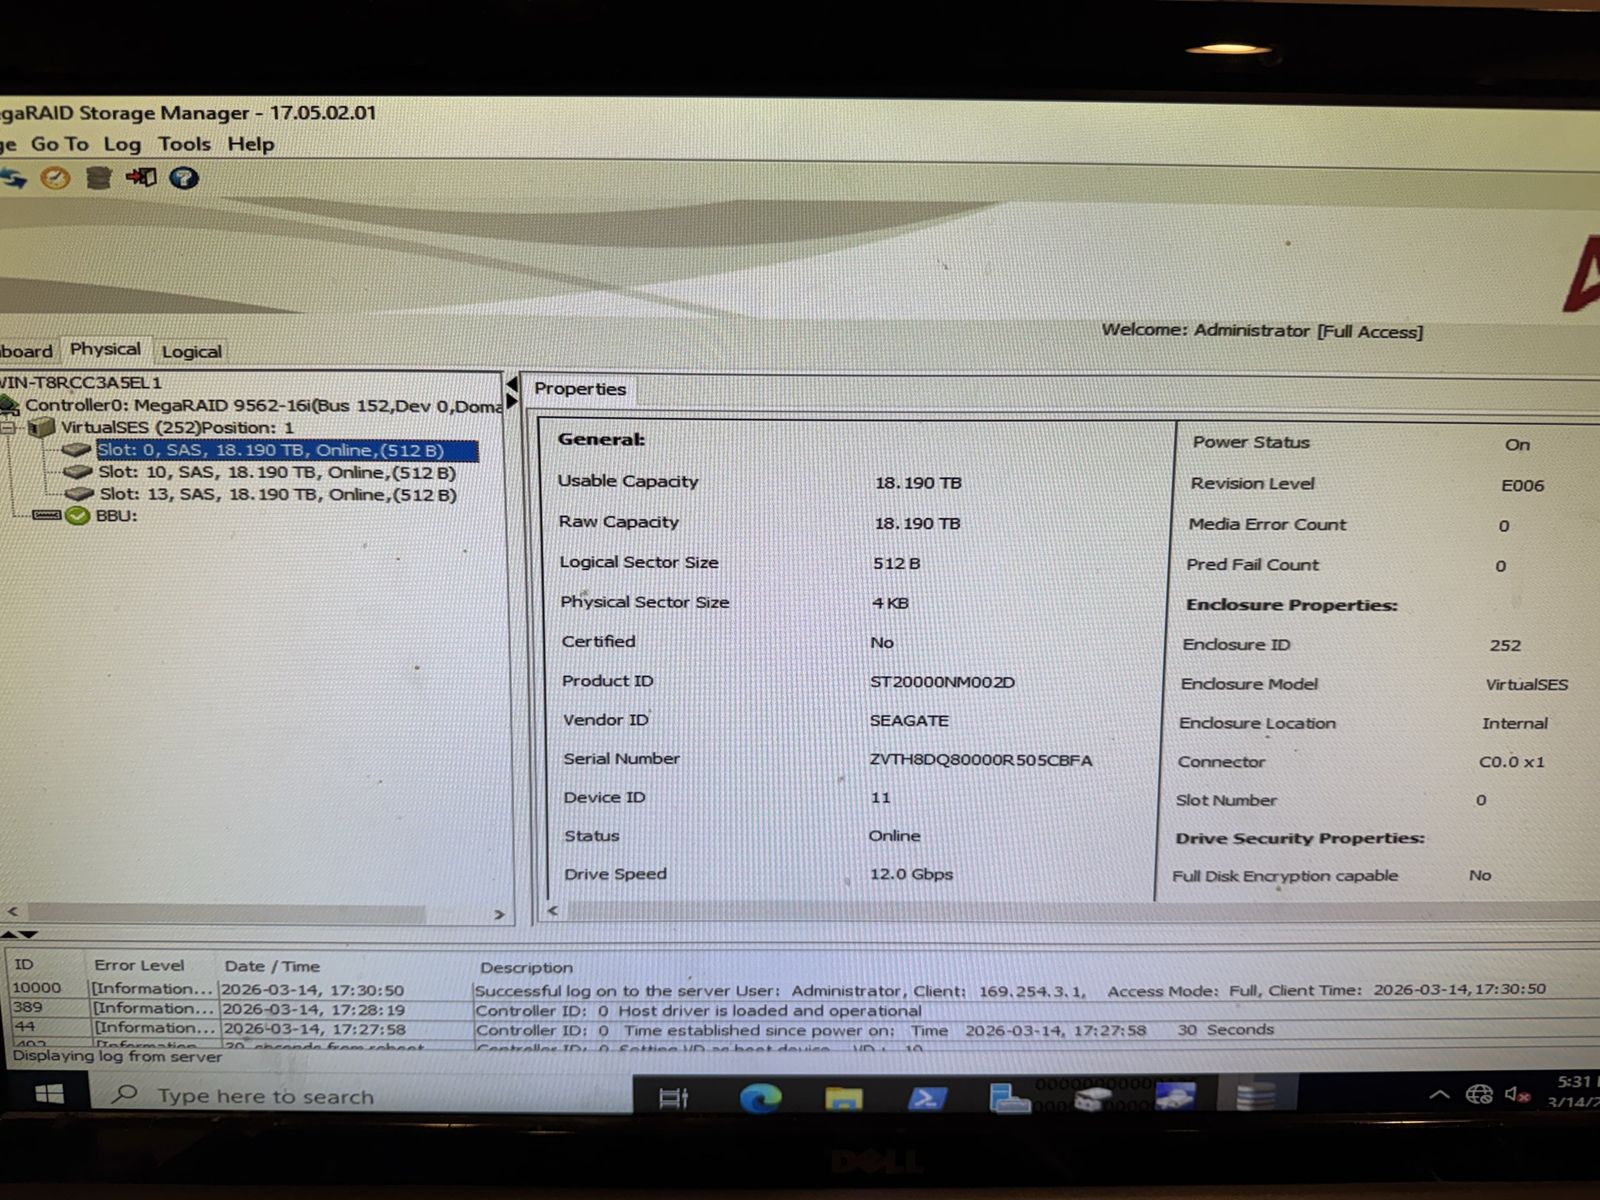Launch PowerShell from the taskbar
The image size is (1600, 1200).
pyautogui.click(x=926, y=1097)
